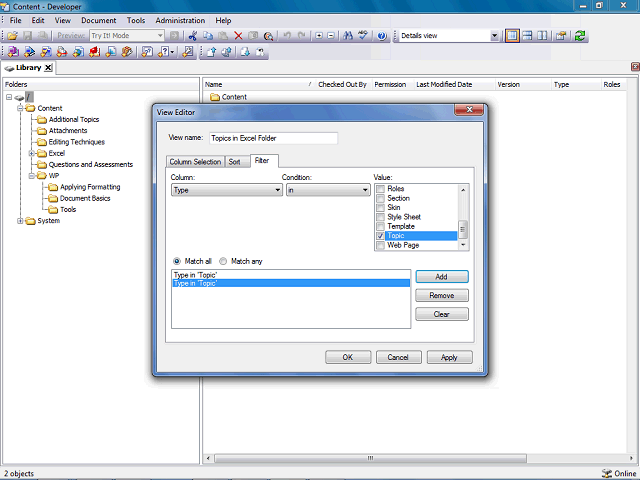
Task: Click the expand all plus toolbar icon
Action: 319,36
